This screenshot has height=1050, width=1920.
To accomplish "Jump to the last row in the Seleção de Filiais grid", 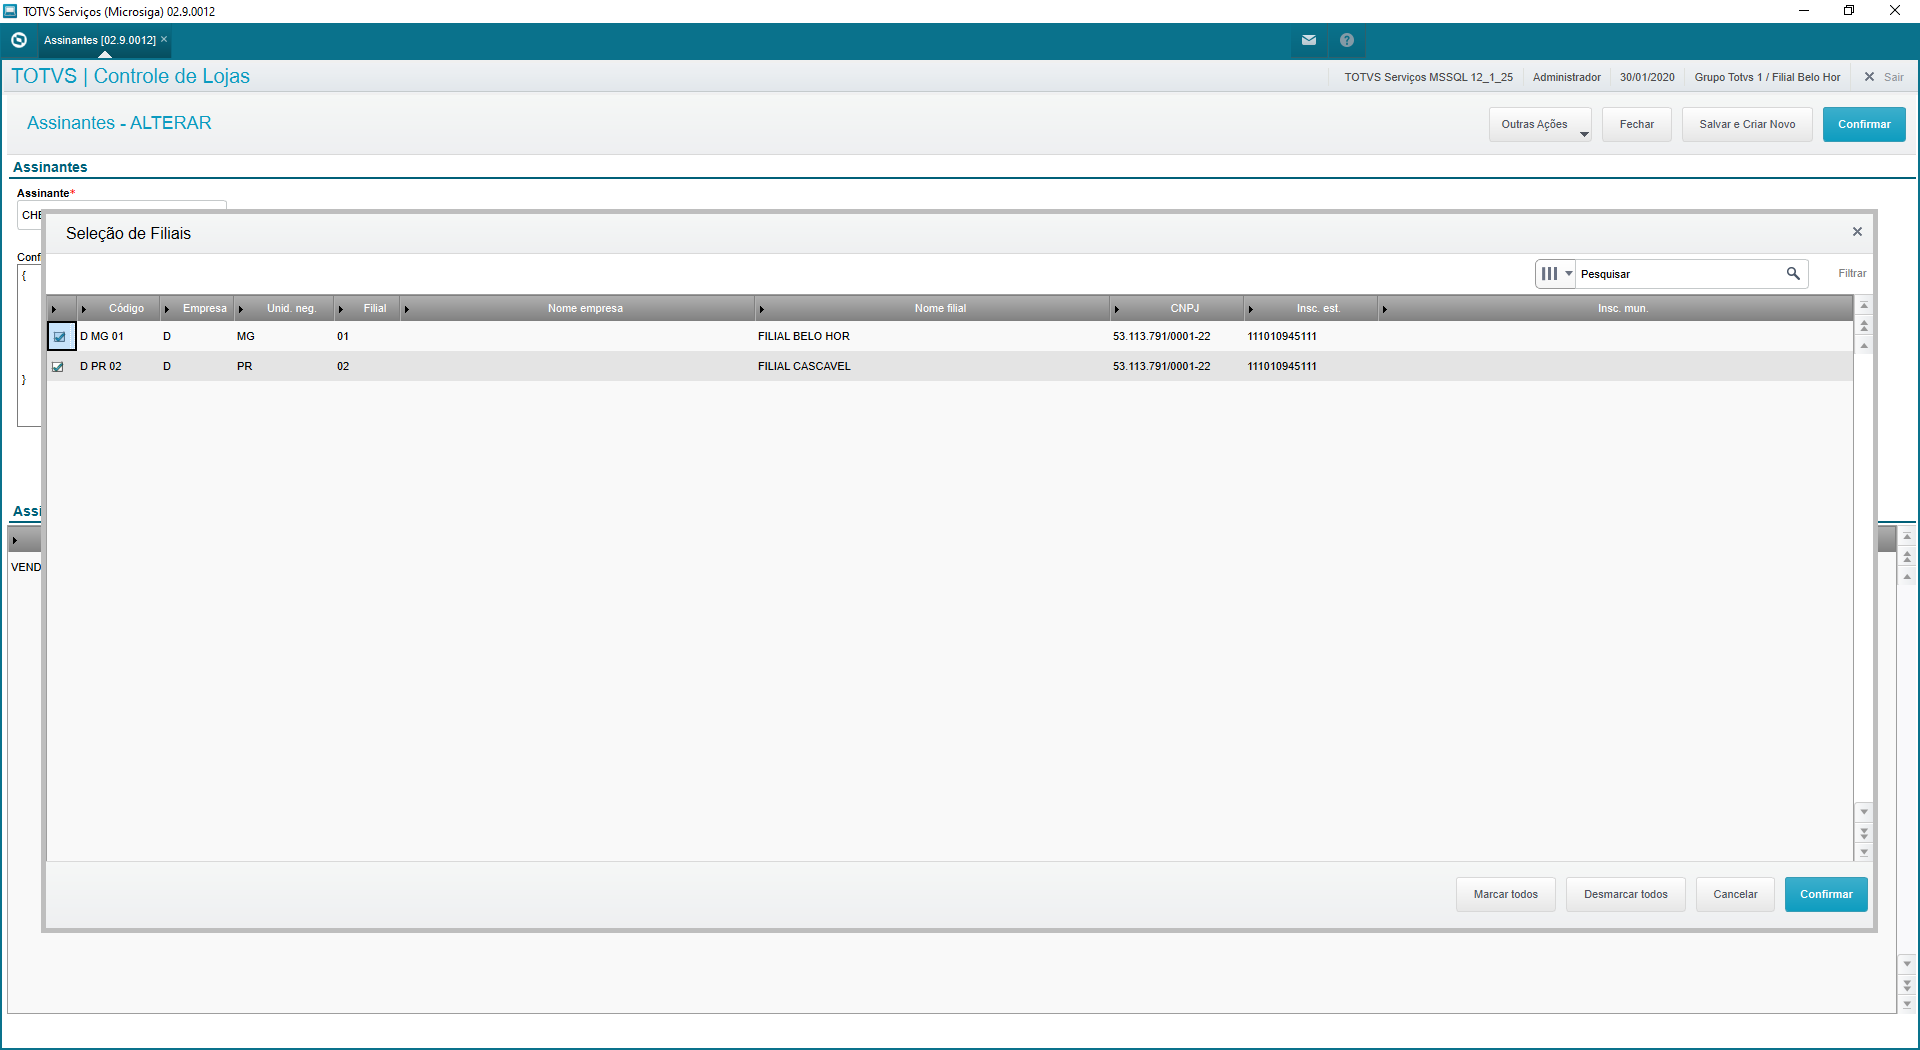I will [x=1864, y=852].
